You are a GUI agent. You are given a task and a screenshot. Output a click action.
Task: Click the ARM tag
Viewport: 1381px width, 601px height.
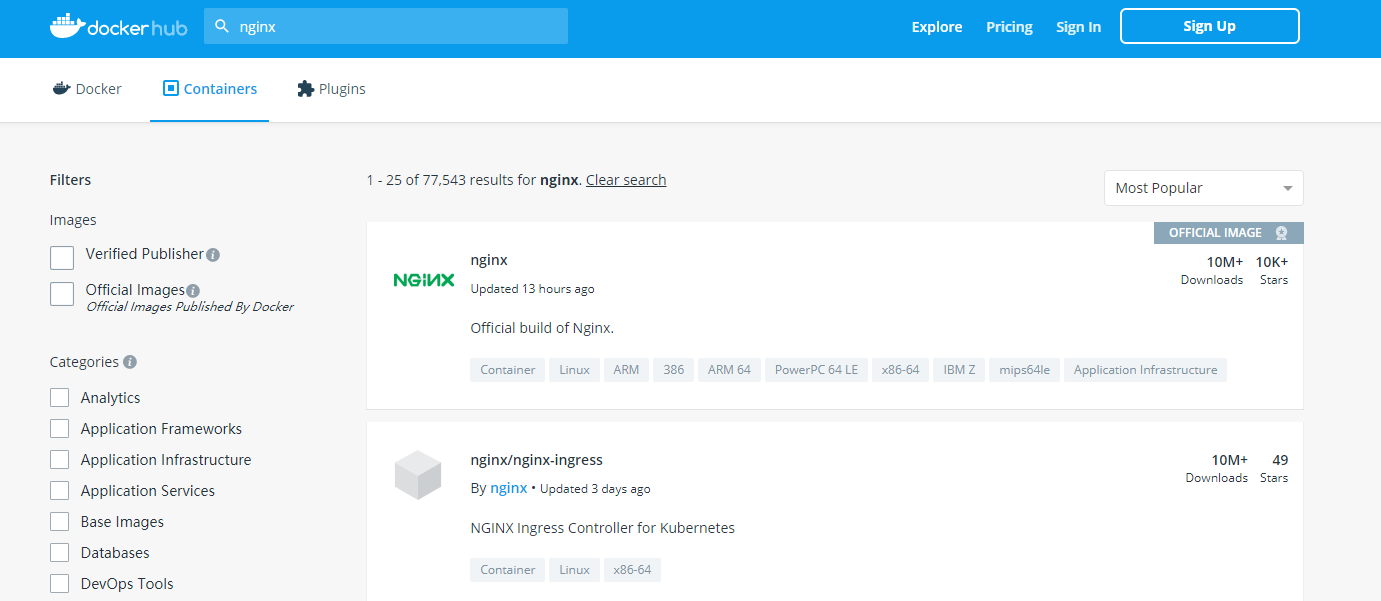[626, 370]
